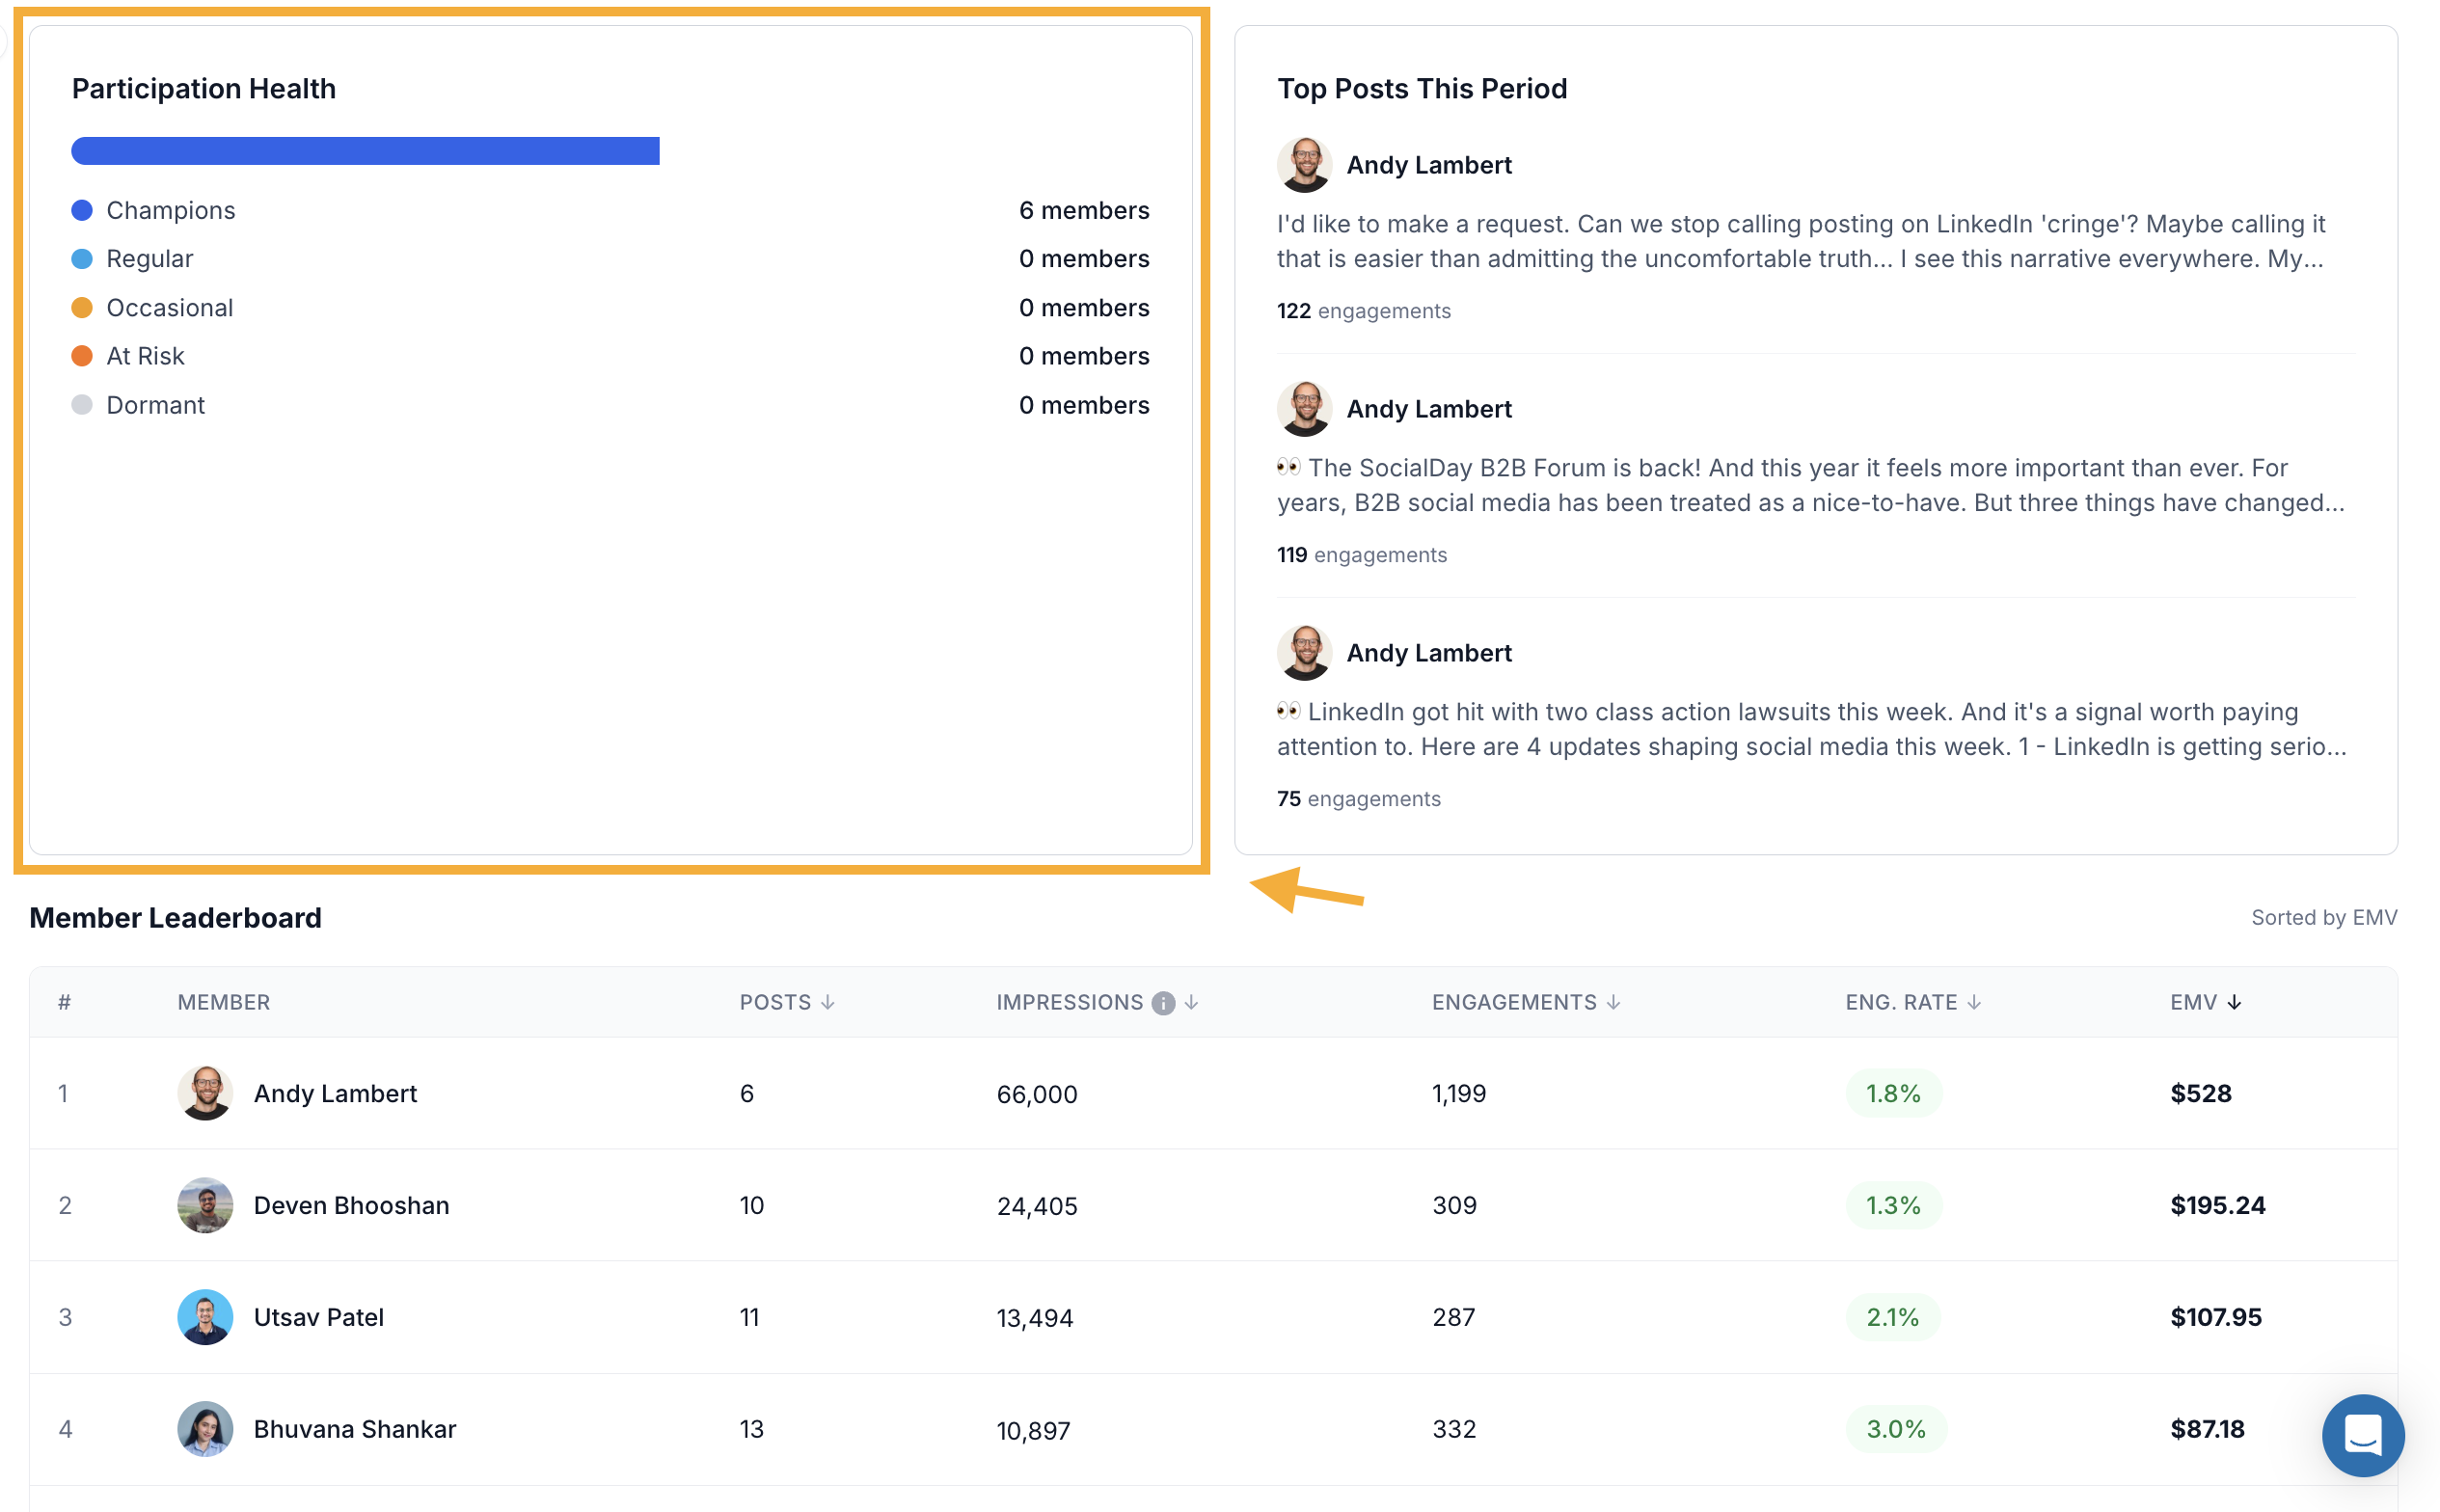Click Deven Bhooshan's avatar in the leaderboard
Image resolution: width=2440 pixels, height=1512 pixels.
click(205, 1205)
